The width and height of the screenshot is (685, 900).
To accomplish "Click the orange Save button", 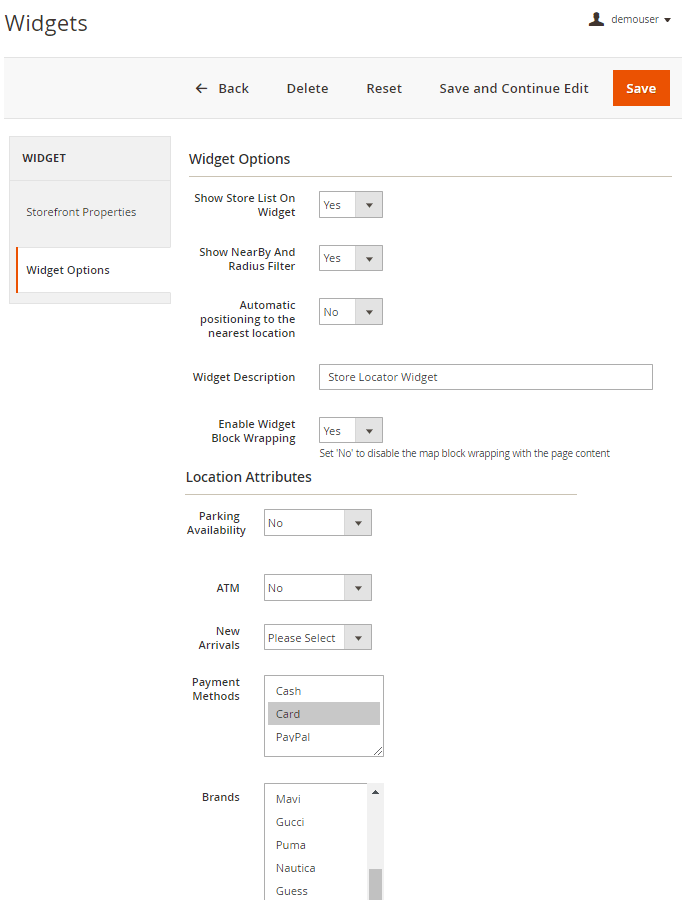I will (x=641, y=88).
